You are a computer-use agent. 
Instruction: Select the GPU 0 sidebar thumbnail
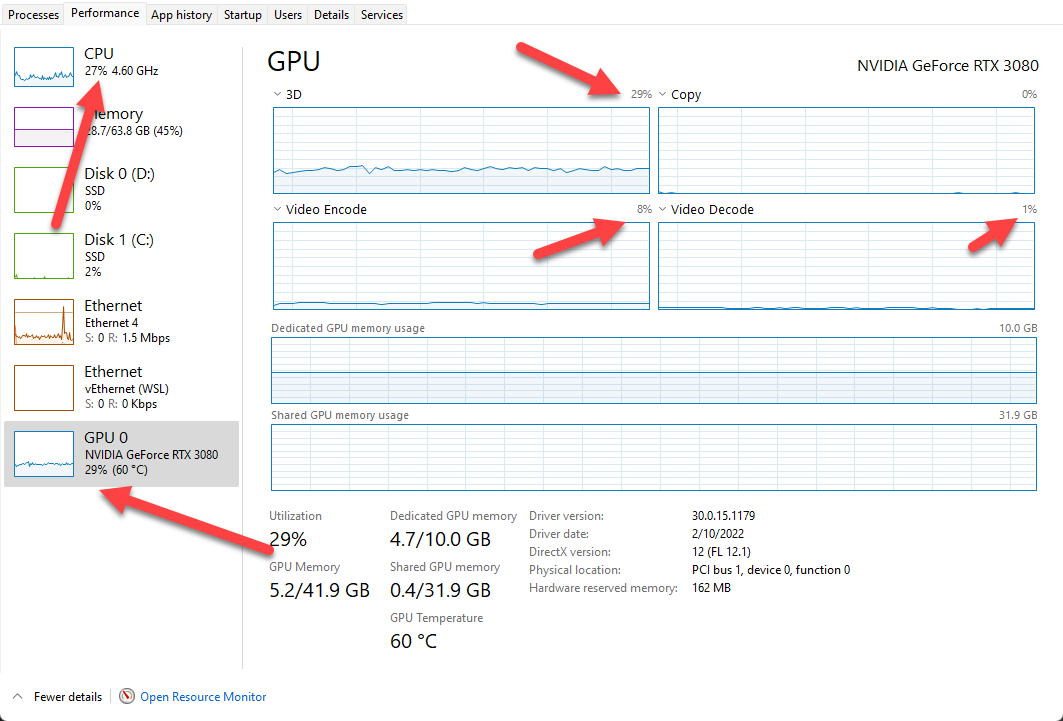43,454
